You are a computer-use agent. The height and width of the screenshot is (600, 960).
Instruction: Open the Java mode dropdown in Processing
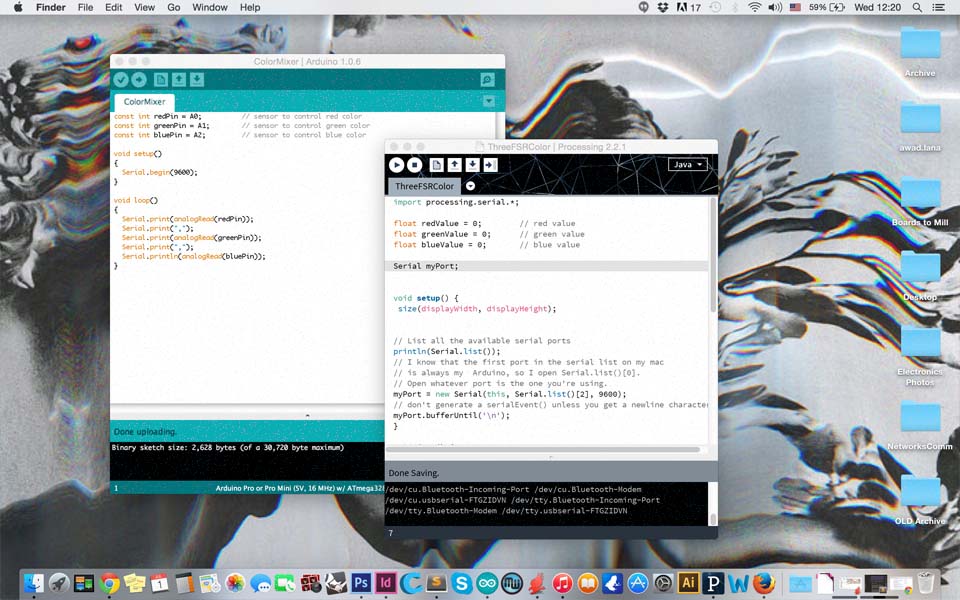coord(688,164)
